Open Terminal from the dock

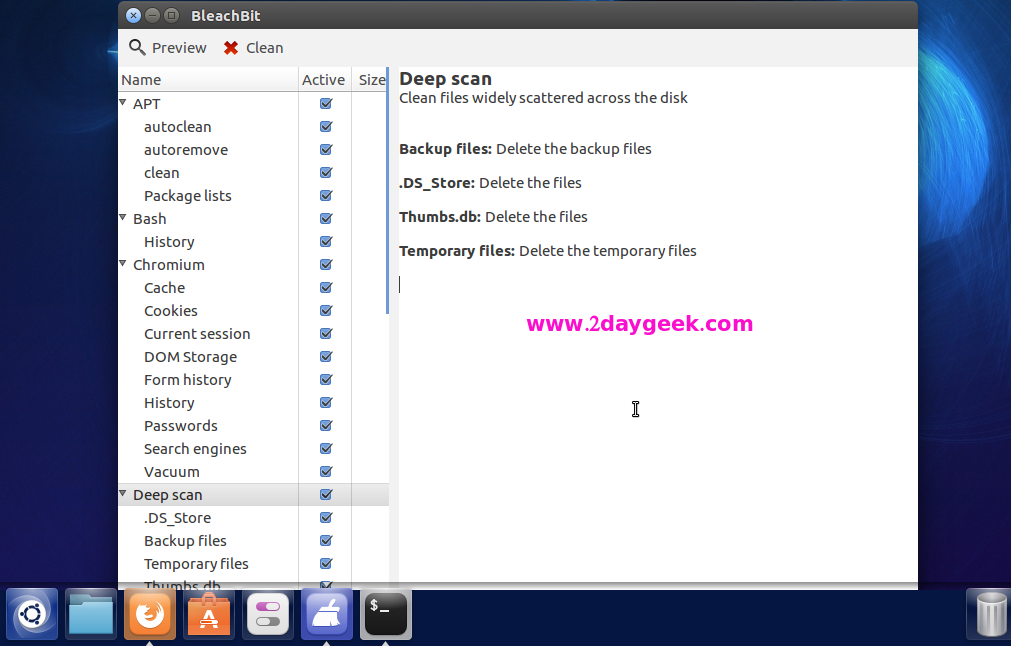386,614
